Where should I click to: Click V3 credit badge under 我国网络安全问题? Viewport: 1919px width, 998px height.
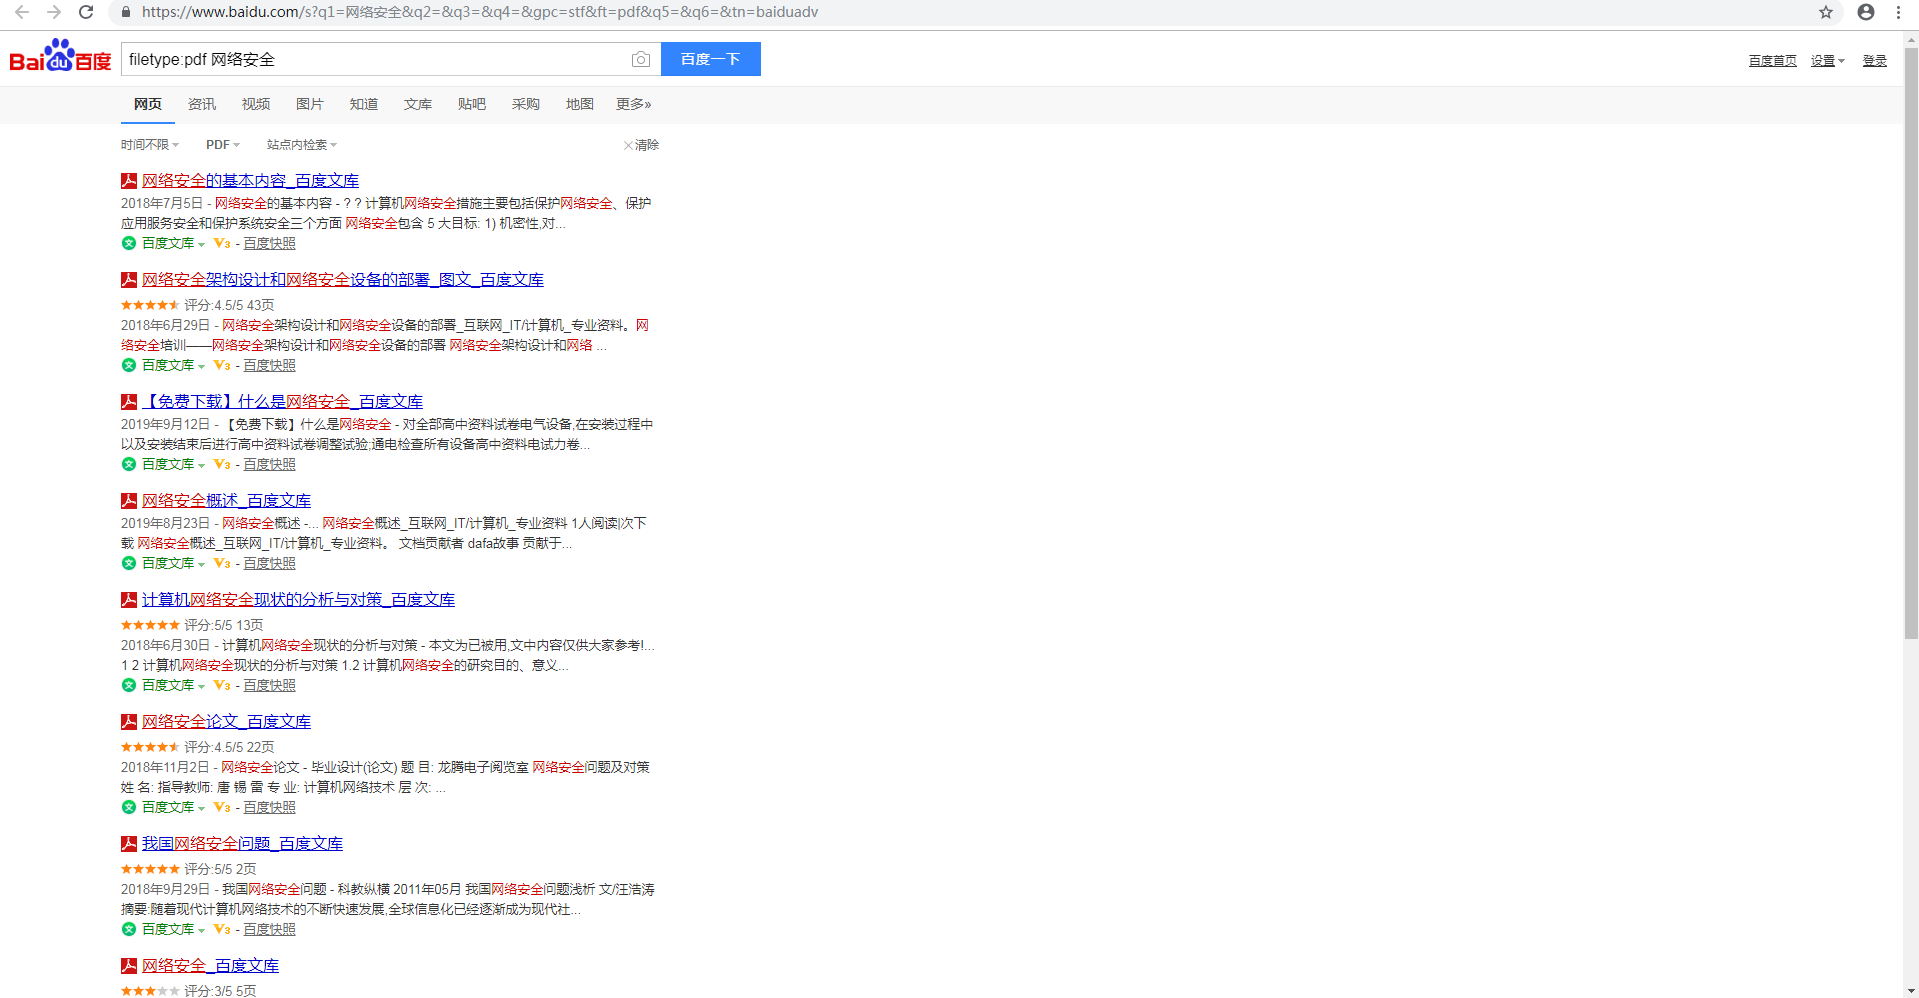pos(222,929)
